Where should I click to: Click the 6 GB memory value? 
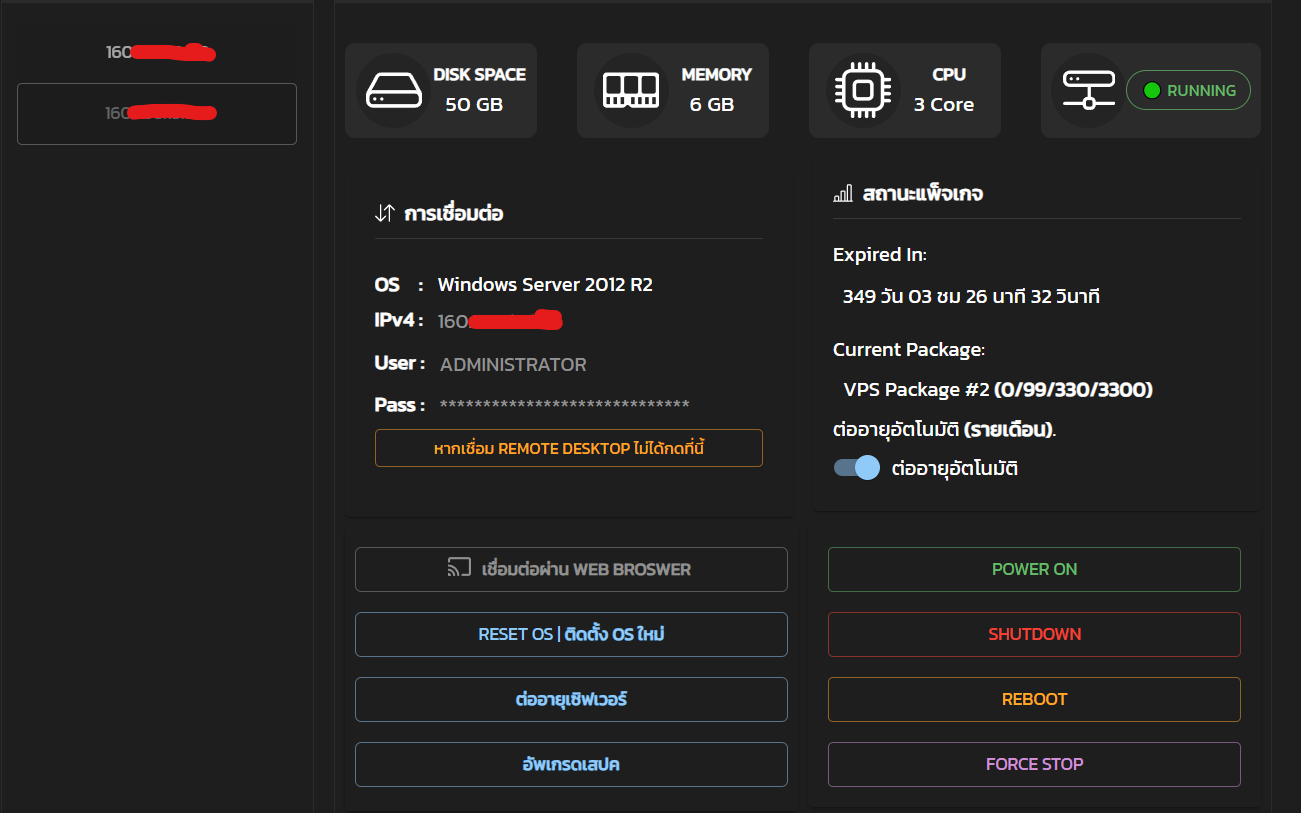pos(712,104)
